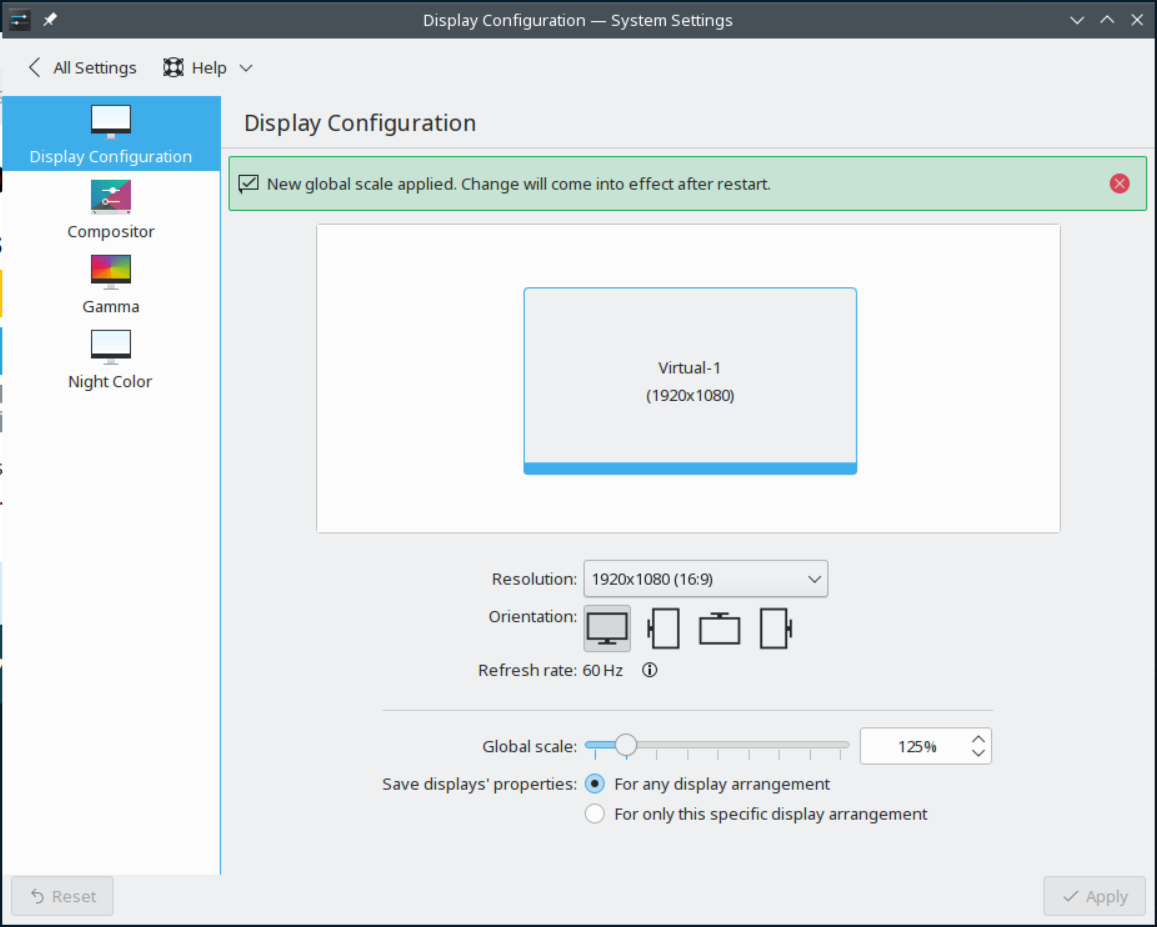
Task: Click the refresh rate info icon
Action: 649,670
